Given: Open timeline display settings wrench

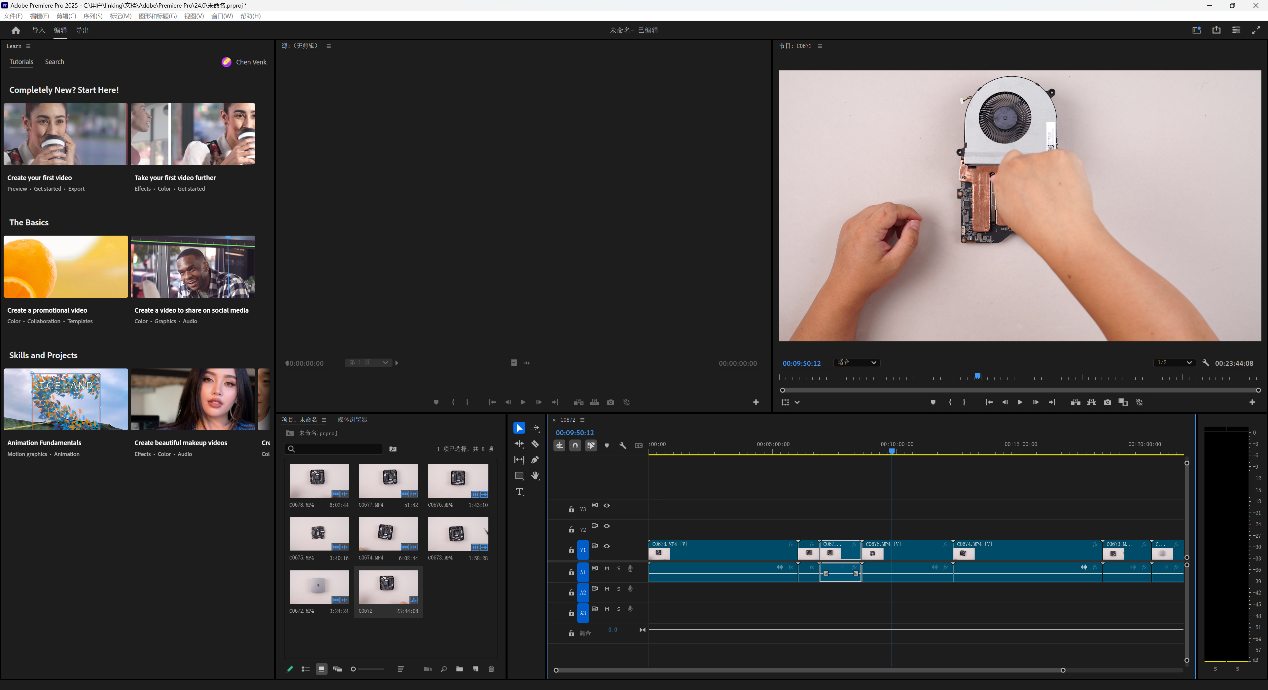Looking at the screenshot, I should click(x=623, y=445).
